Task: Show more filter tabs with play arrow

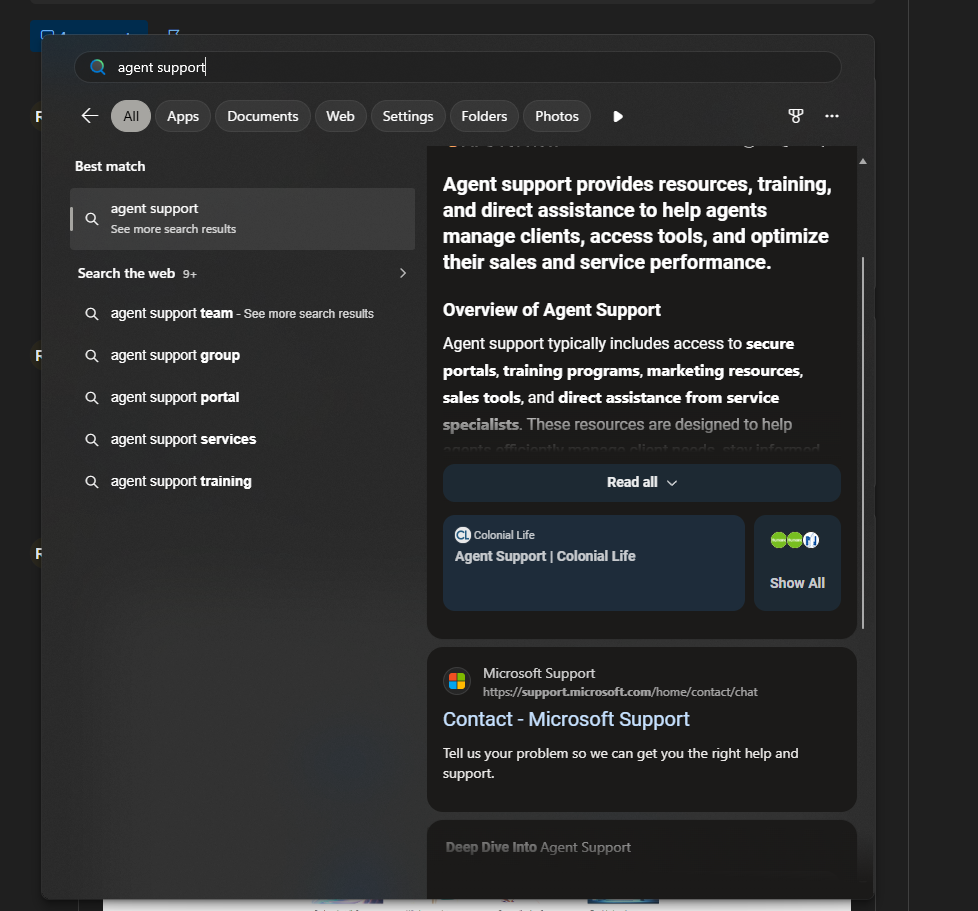Action: pyautogui.click(x=617, y=117)
